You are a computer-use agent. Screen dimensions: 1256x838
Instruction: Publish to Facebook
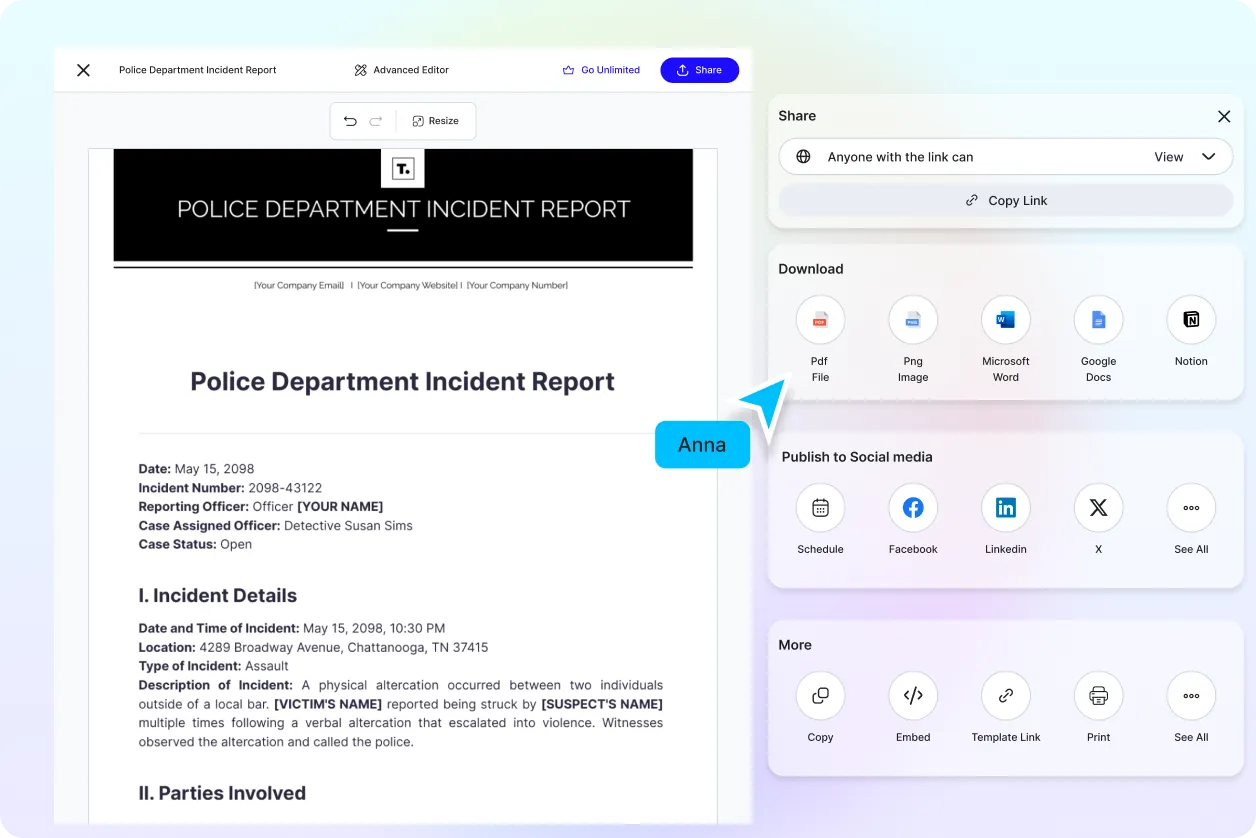(913, 508)
